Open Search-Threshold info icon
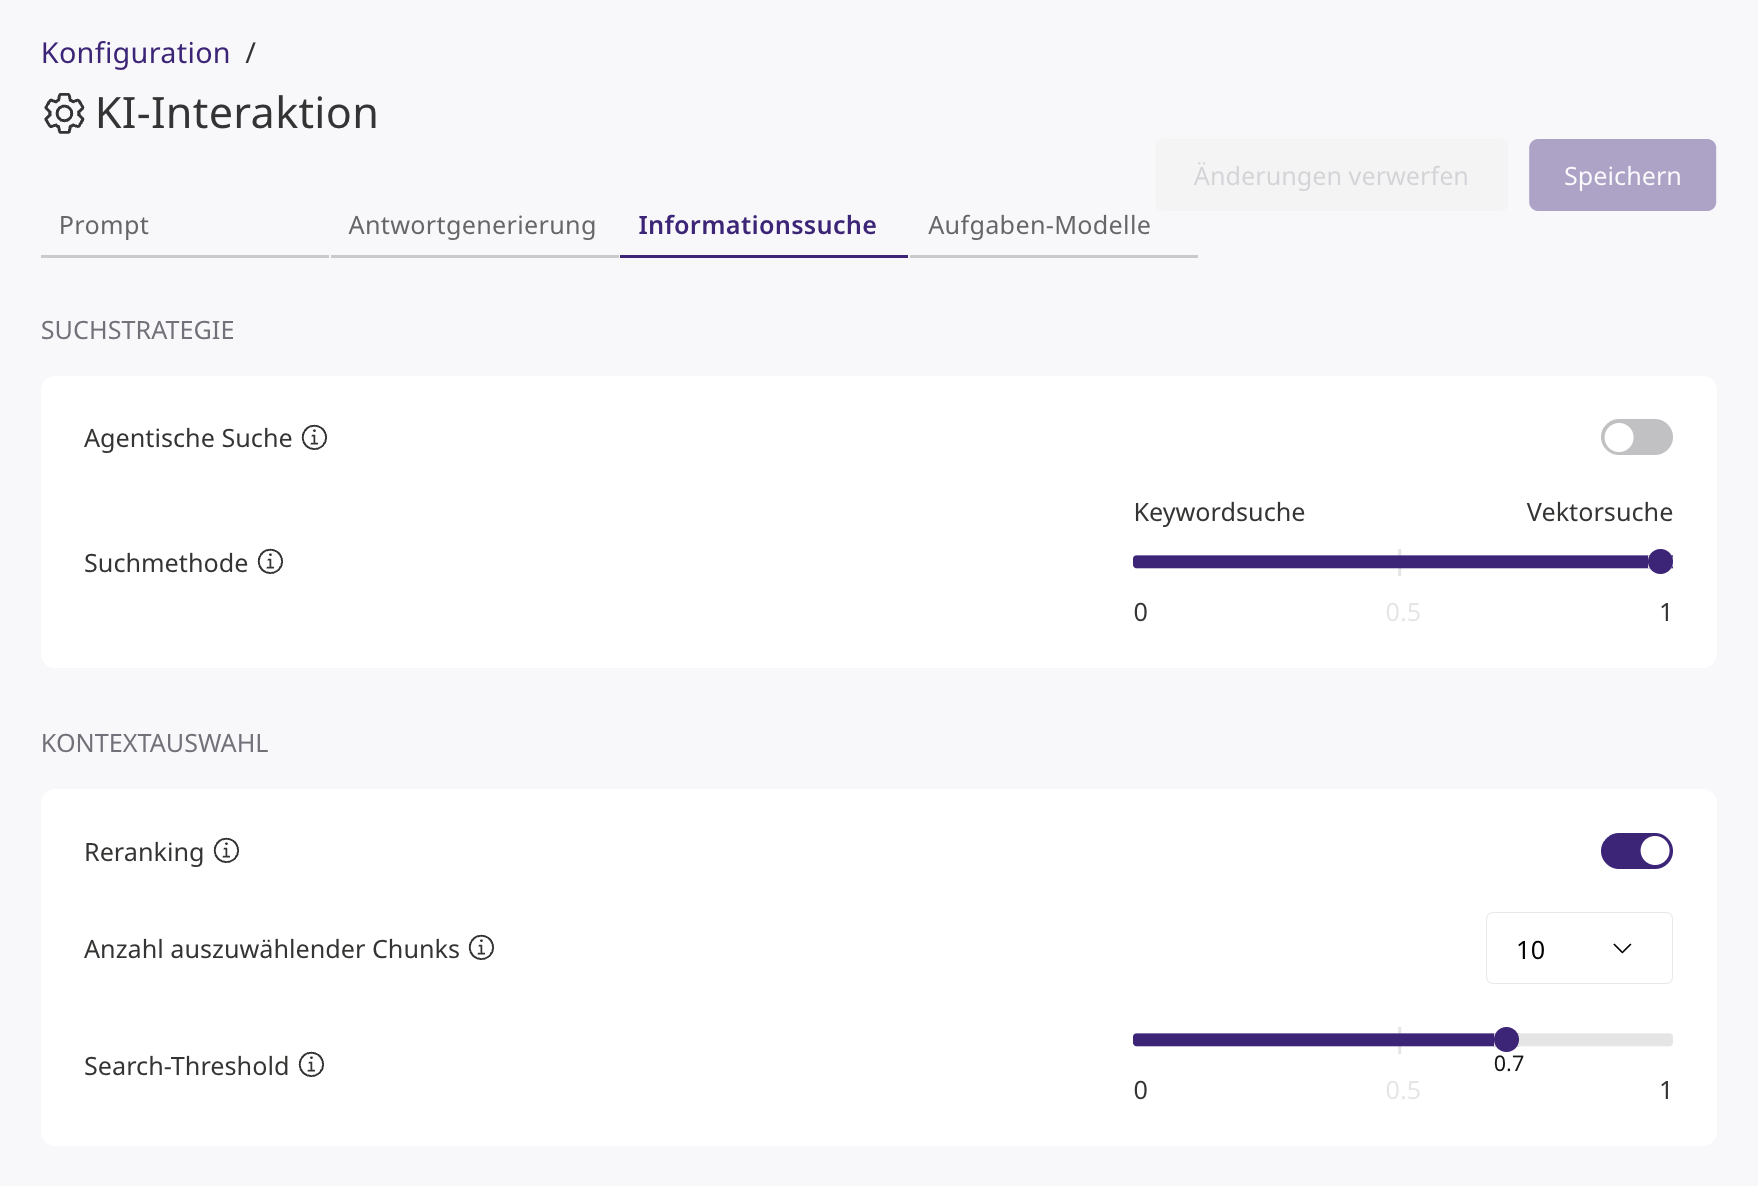 pos(312,1065)
